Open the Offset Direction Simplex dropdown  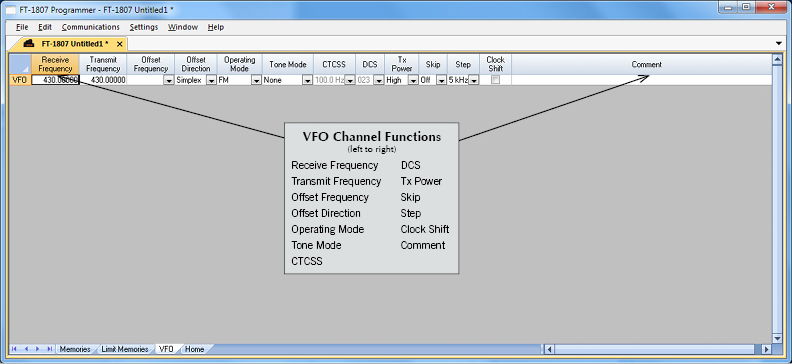click(212, 80)
